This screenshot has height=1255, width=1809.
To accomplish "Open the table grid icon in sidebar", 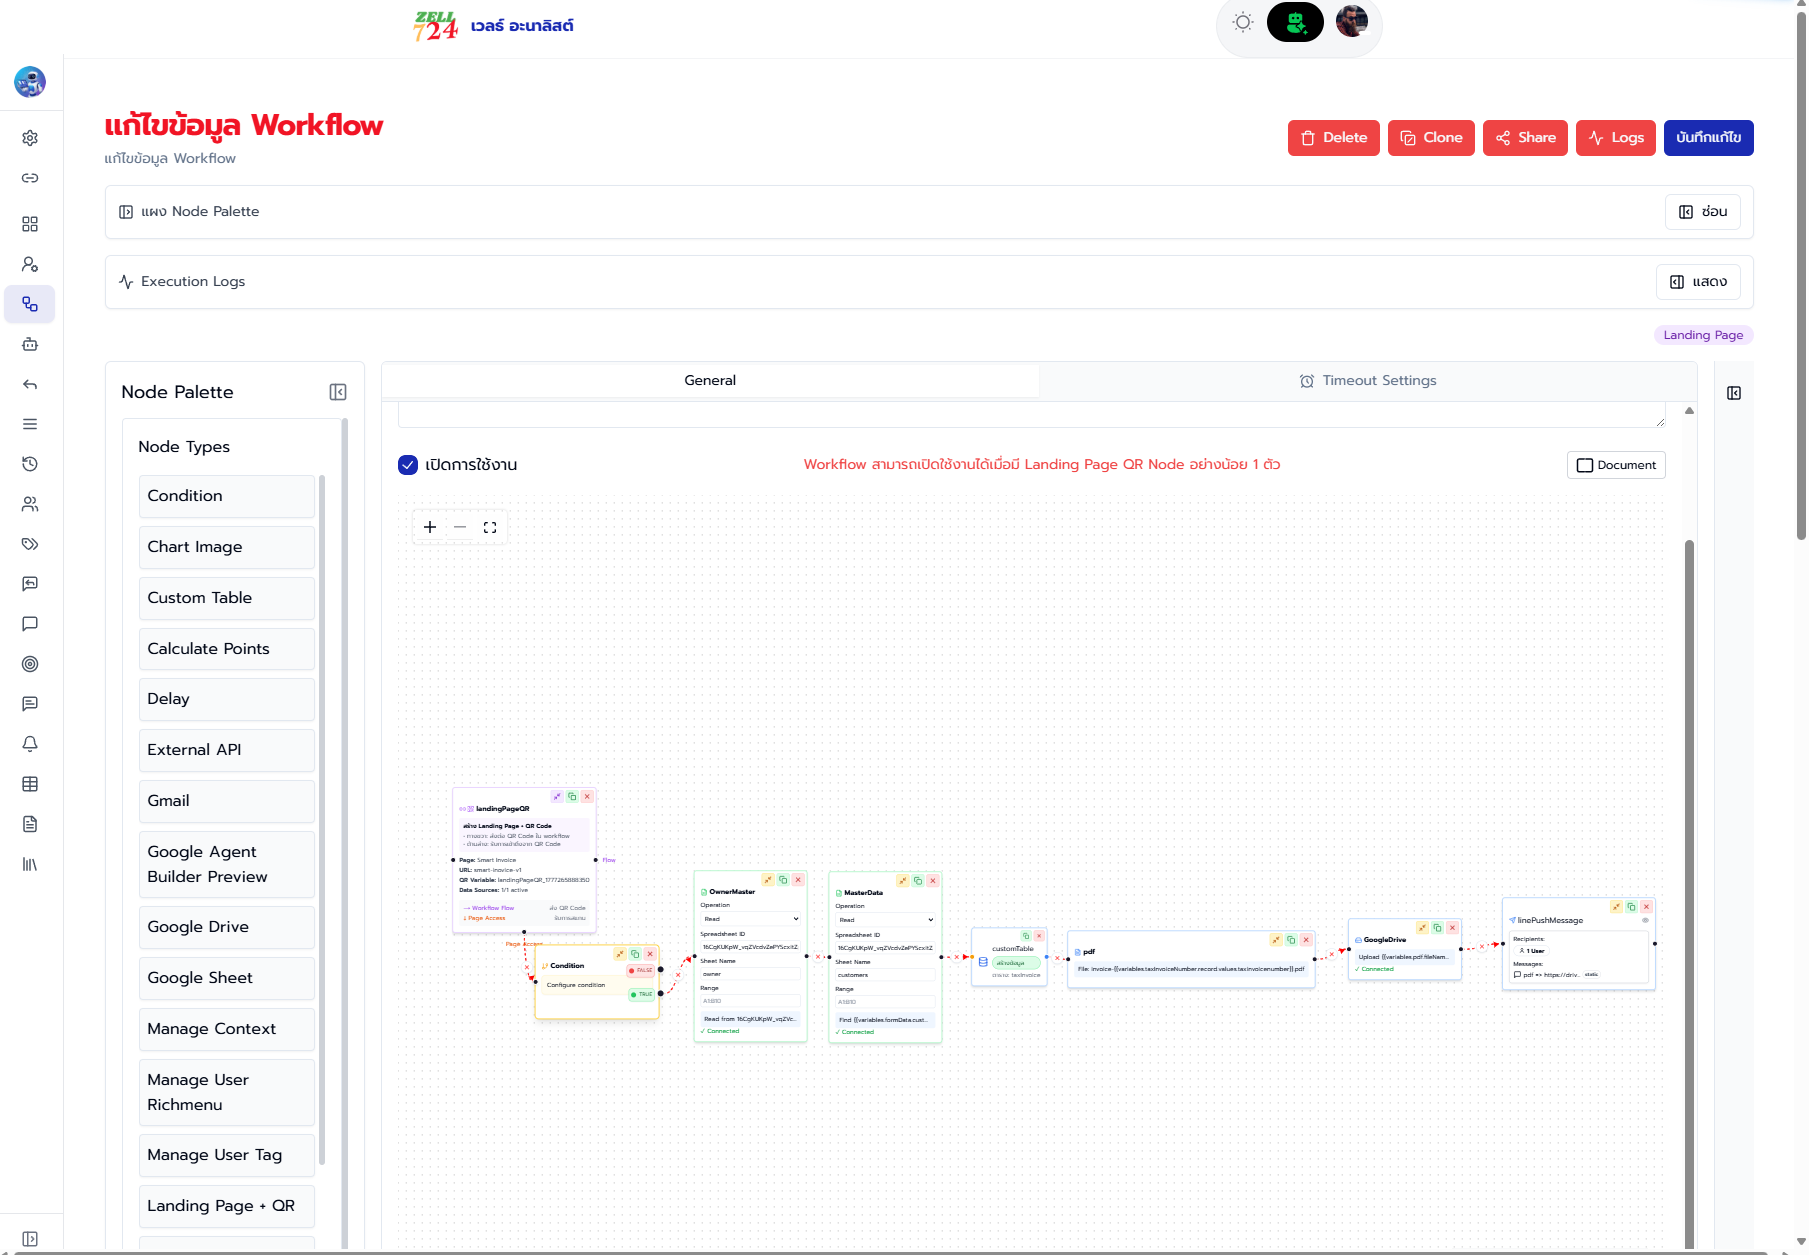I will tap(30, 784).
